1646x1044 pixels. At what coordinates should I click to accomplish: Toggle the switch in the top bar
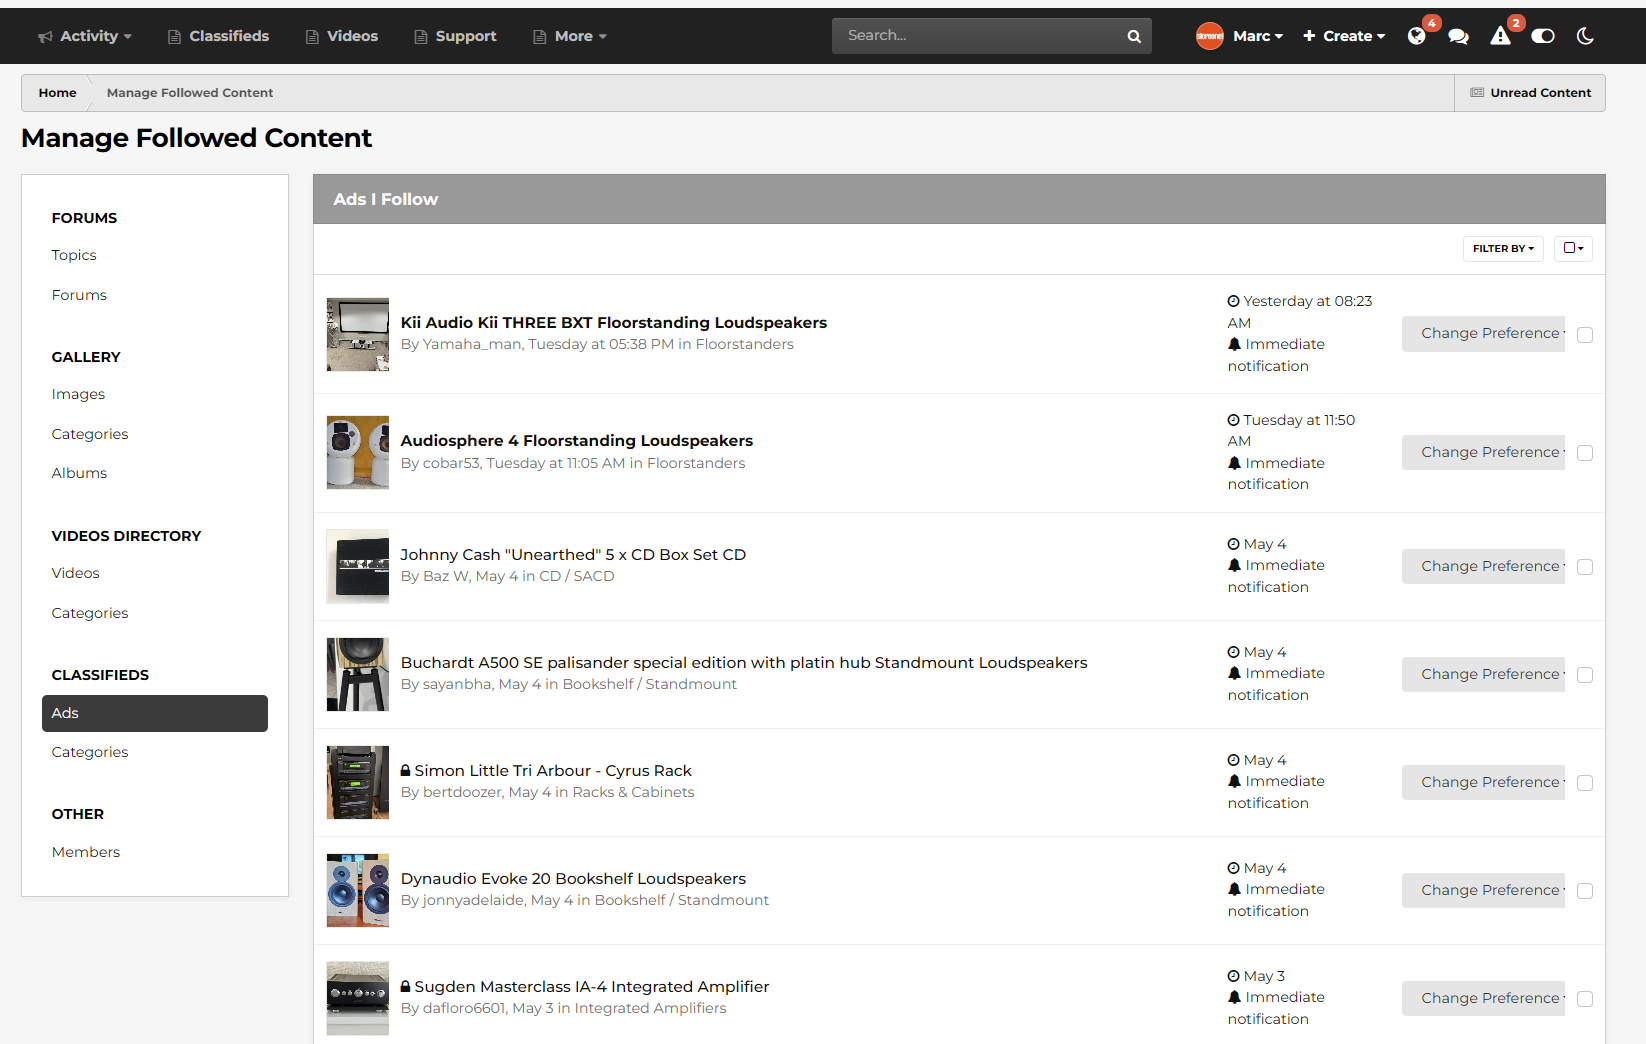point(1543,36)
